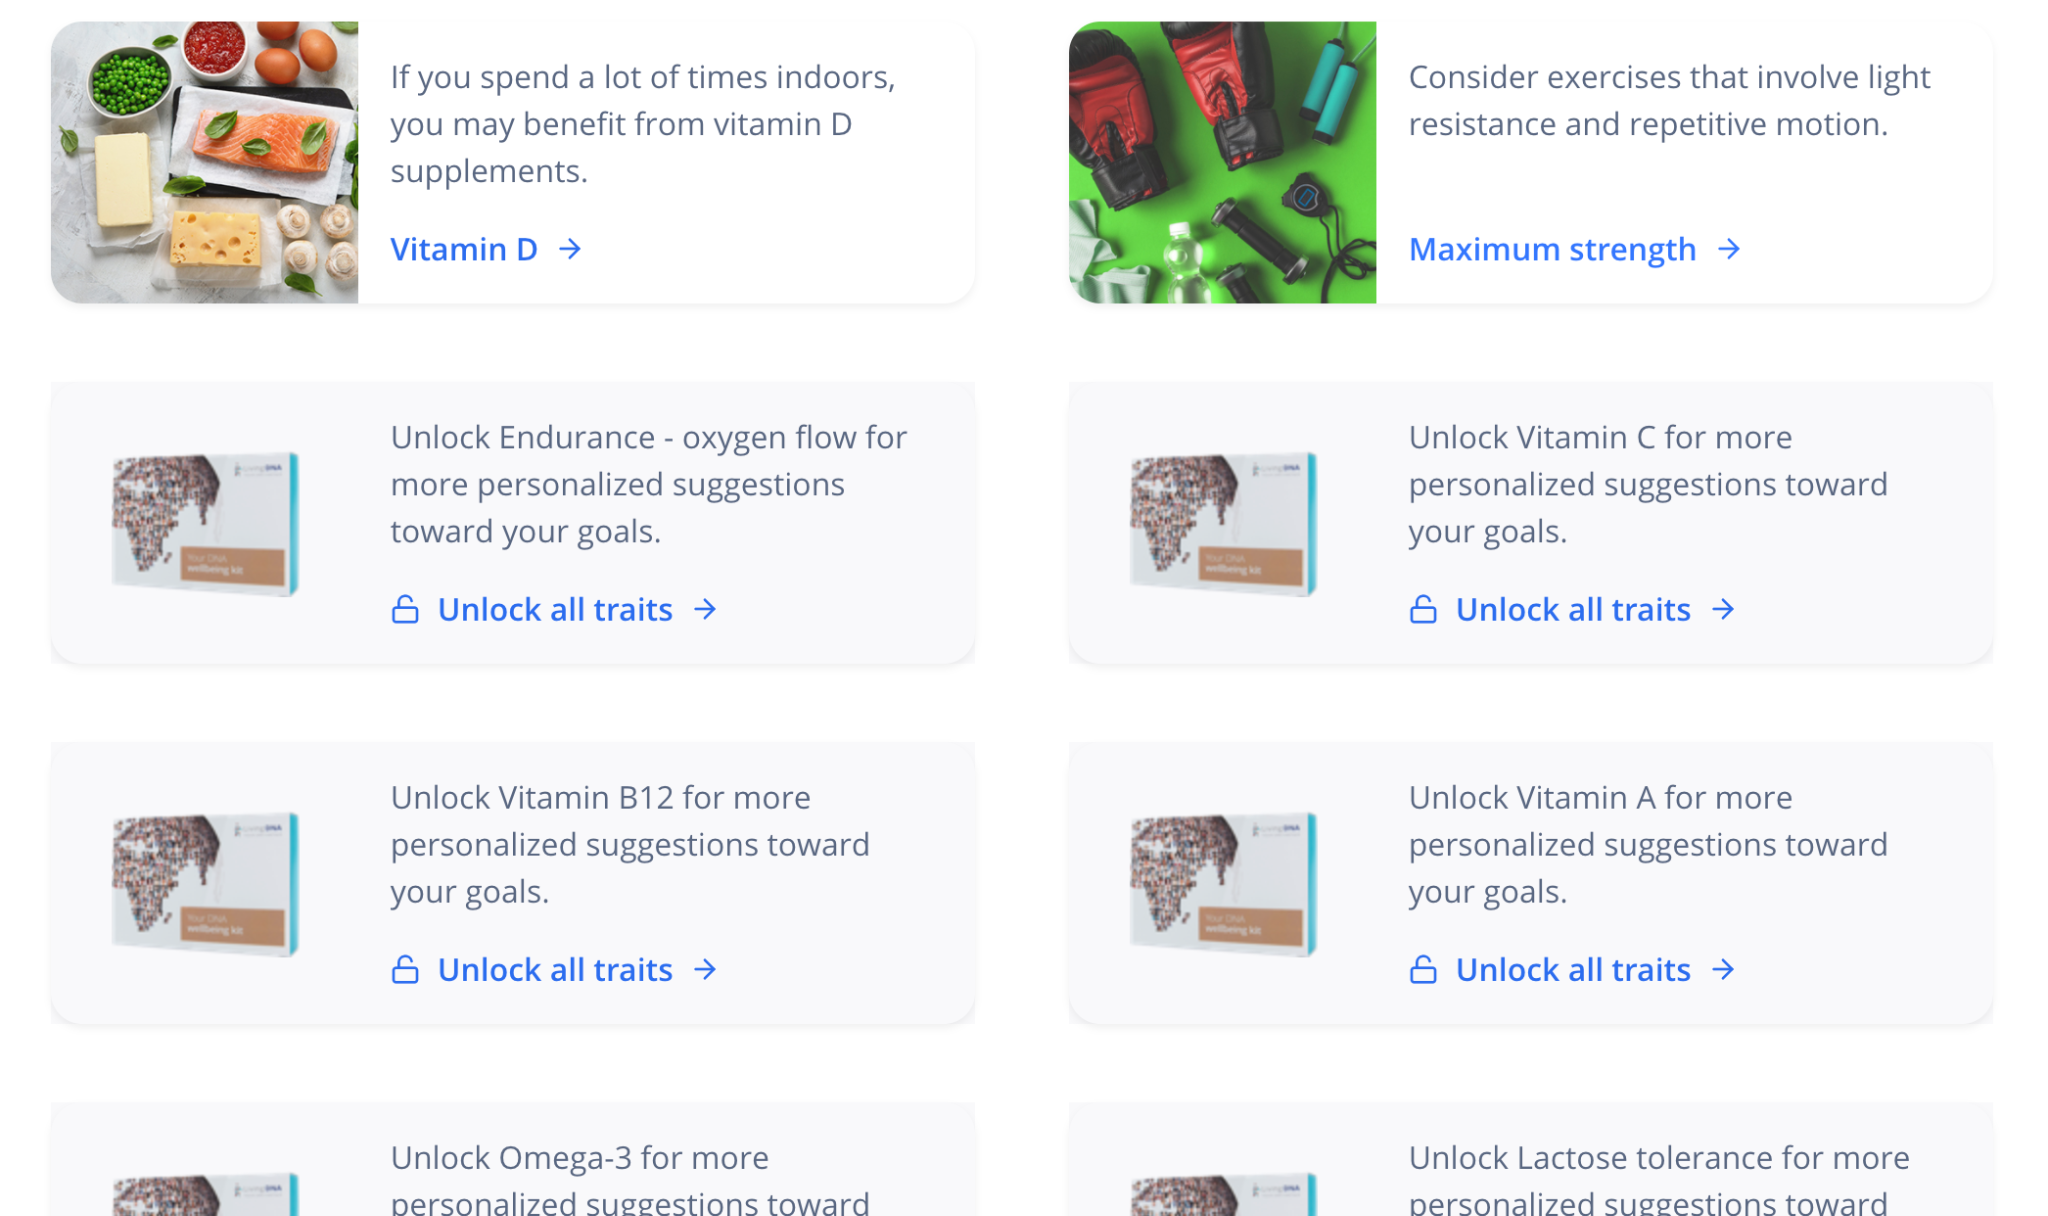2048x1216 pixels.
Task: Open Unlock all traits for Vitamin B12
Action: tap(554, 968)
